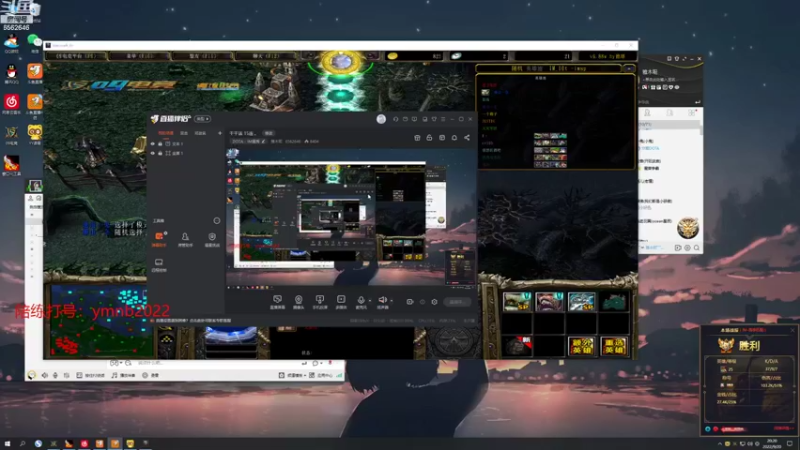Click padlock icon above preview

pyautogui.click(x=430, y=138)
